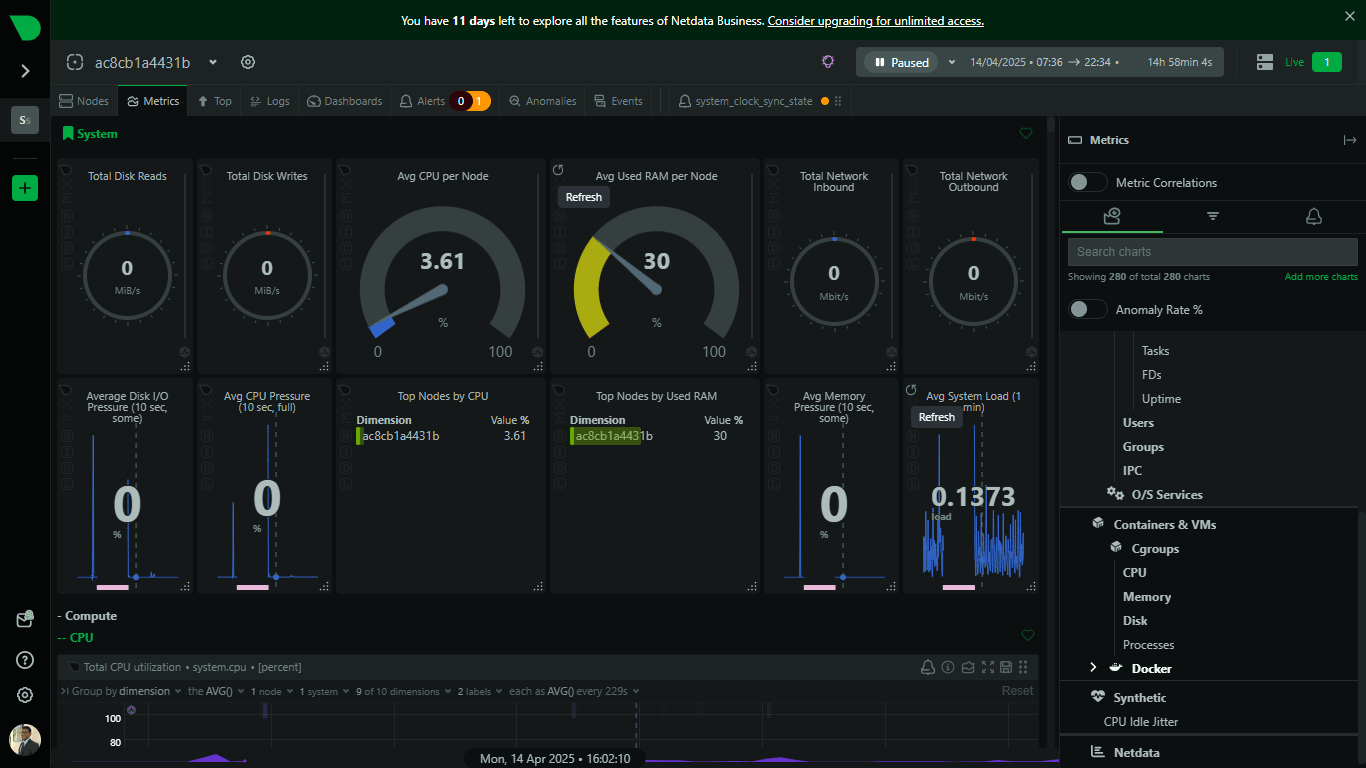Viewport: 1366px width, 768px height.
Task: Expand the left sidebar with the chevron
Action: pyautogui.click(x=25, y=71)
